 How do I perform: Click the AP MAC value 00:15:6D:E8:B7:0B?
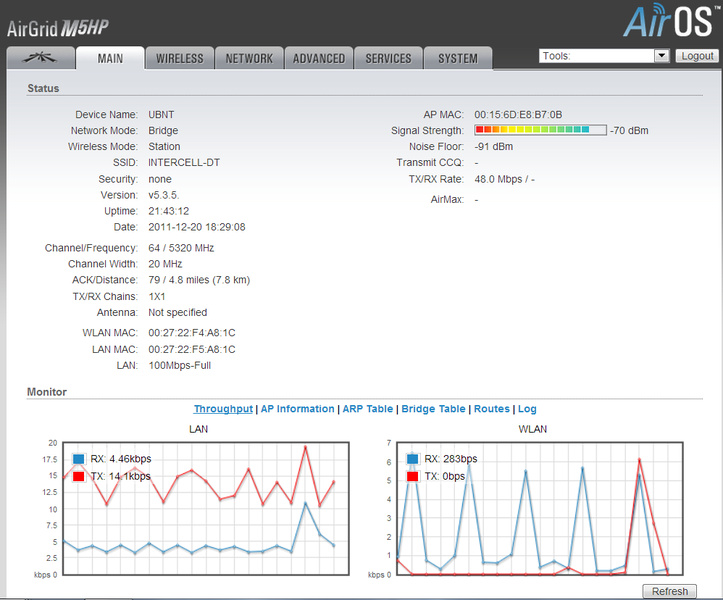[x=518, y=114]
